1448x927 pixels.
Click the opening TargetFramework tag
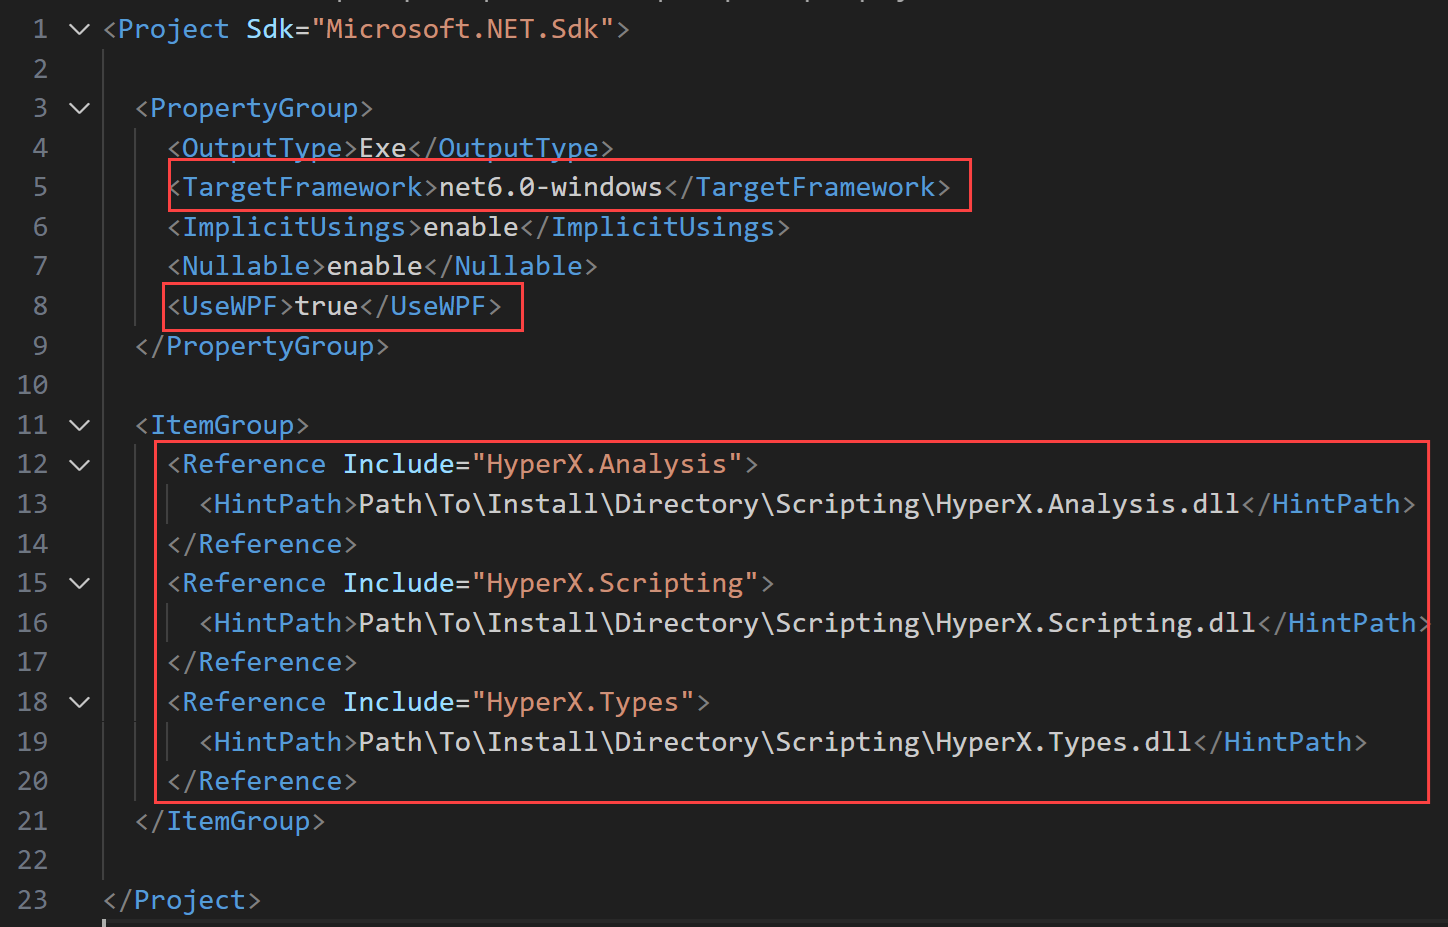point(303,187)
